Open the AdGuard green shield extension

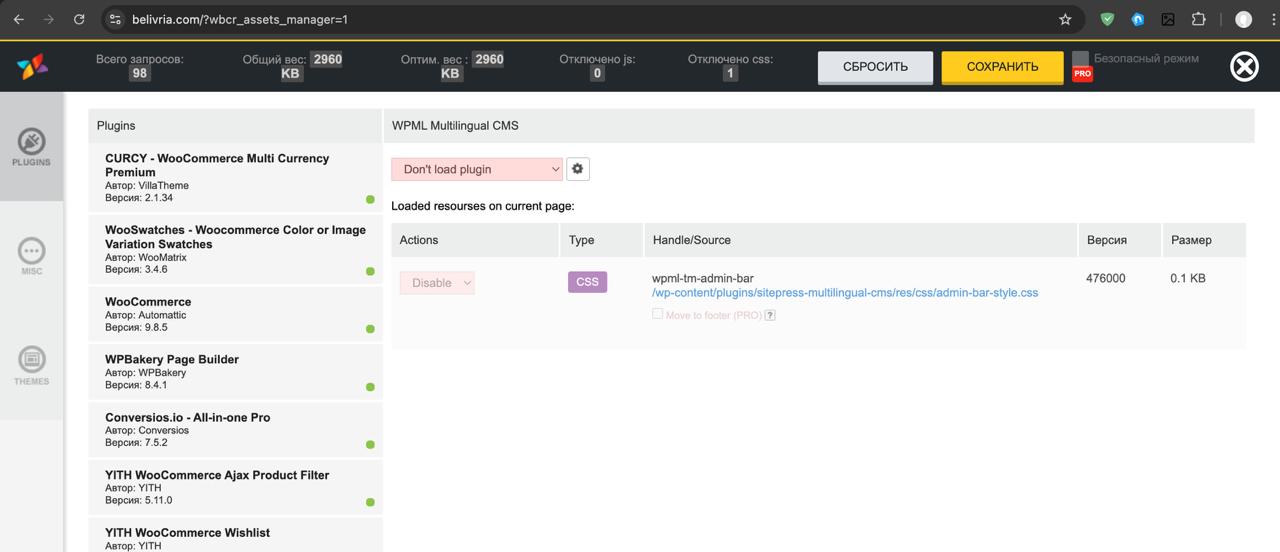(x=1107, y=19)
